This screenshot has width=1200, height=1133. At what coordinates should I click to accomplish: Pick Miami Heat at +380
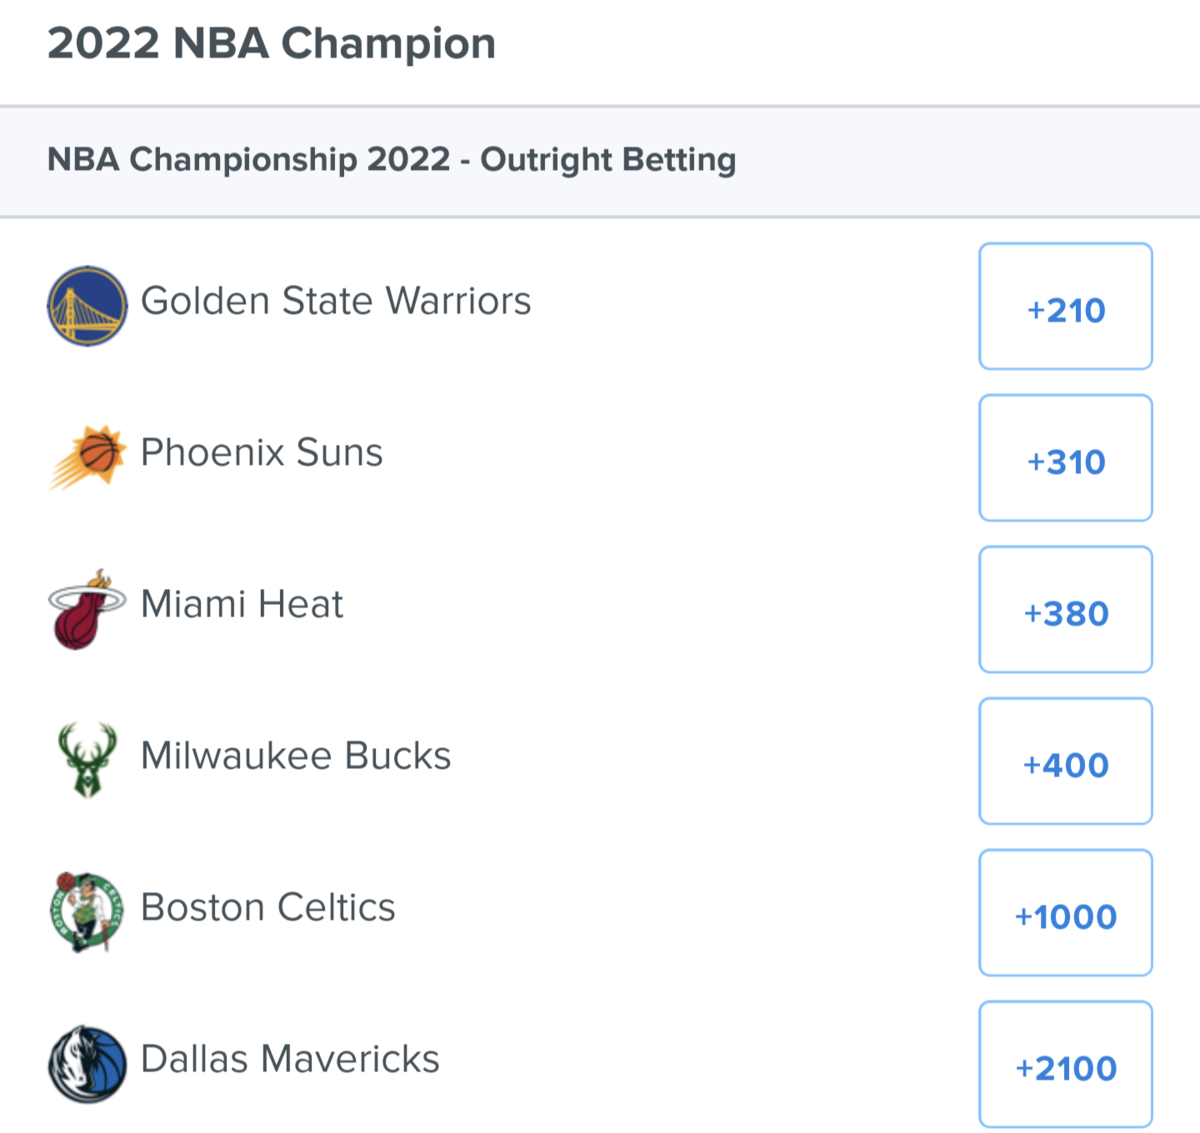(1065, 610)
